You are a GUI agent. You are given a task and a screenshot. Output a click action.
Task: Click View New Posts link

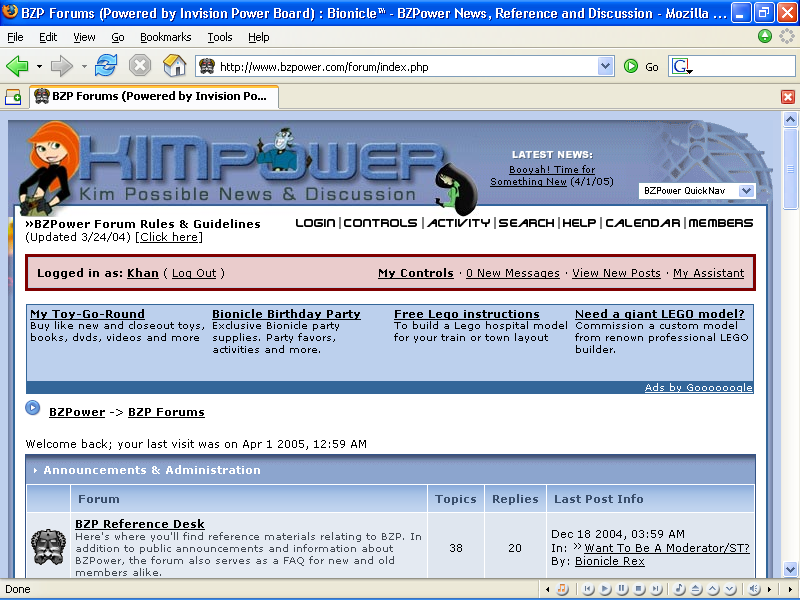pyautogui.click(x=616, y=273)
